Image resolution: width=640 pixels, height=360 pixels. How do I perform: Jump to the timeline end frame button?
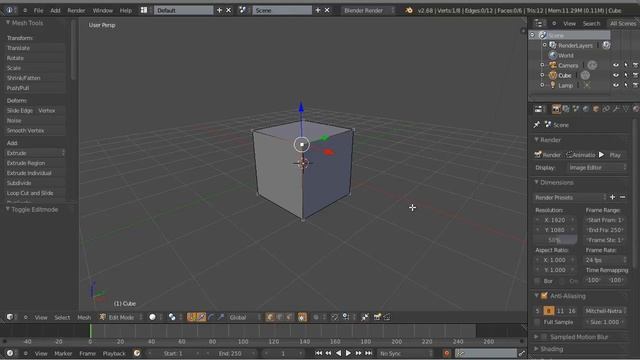click(x=369, y=353)
